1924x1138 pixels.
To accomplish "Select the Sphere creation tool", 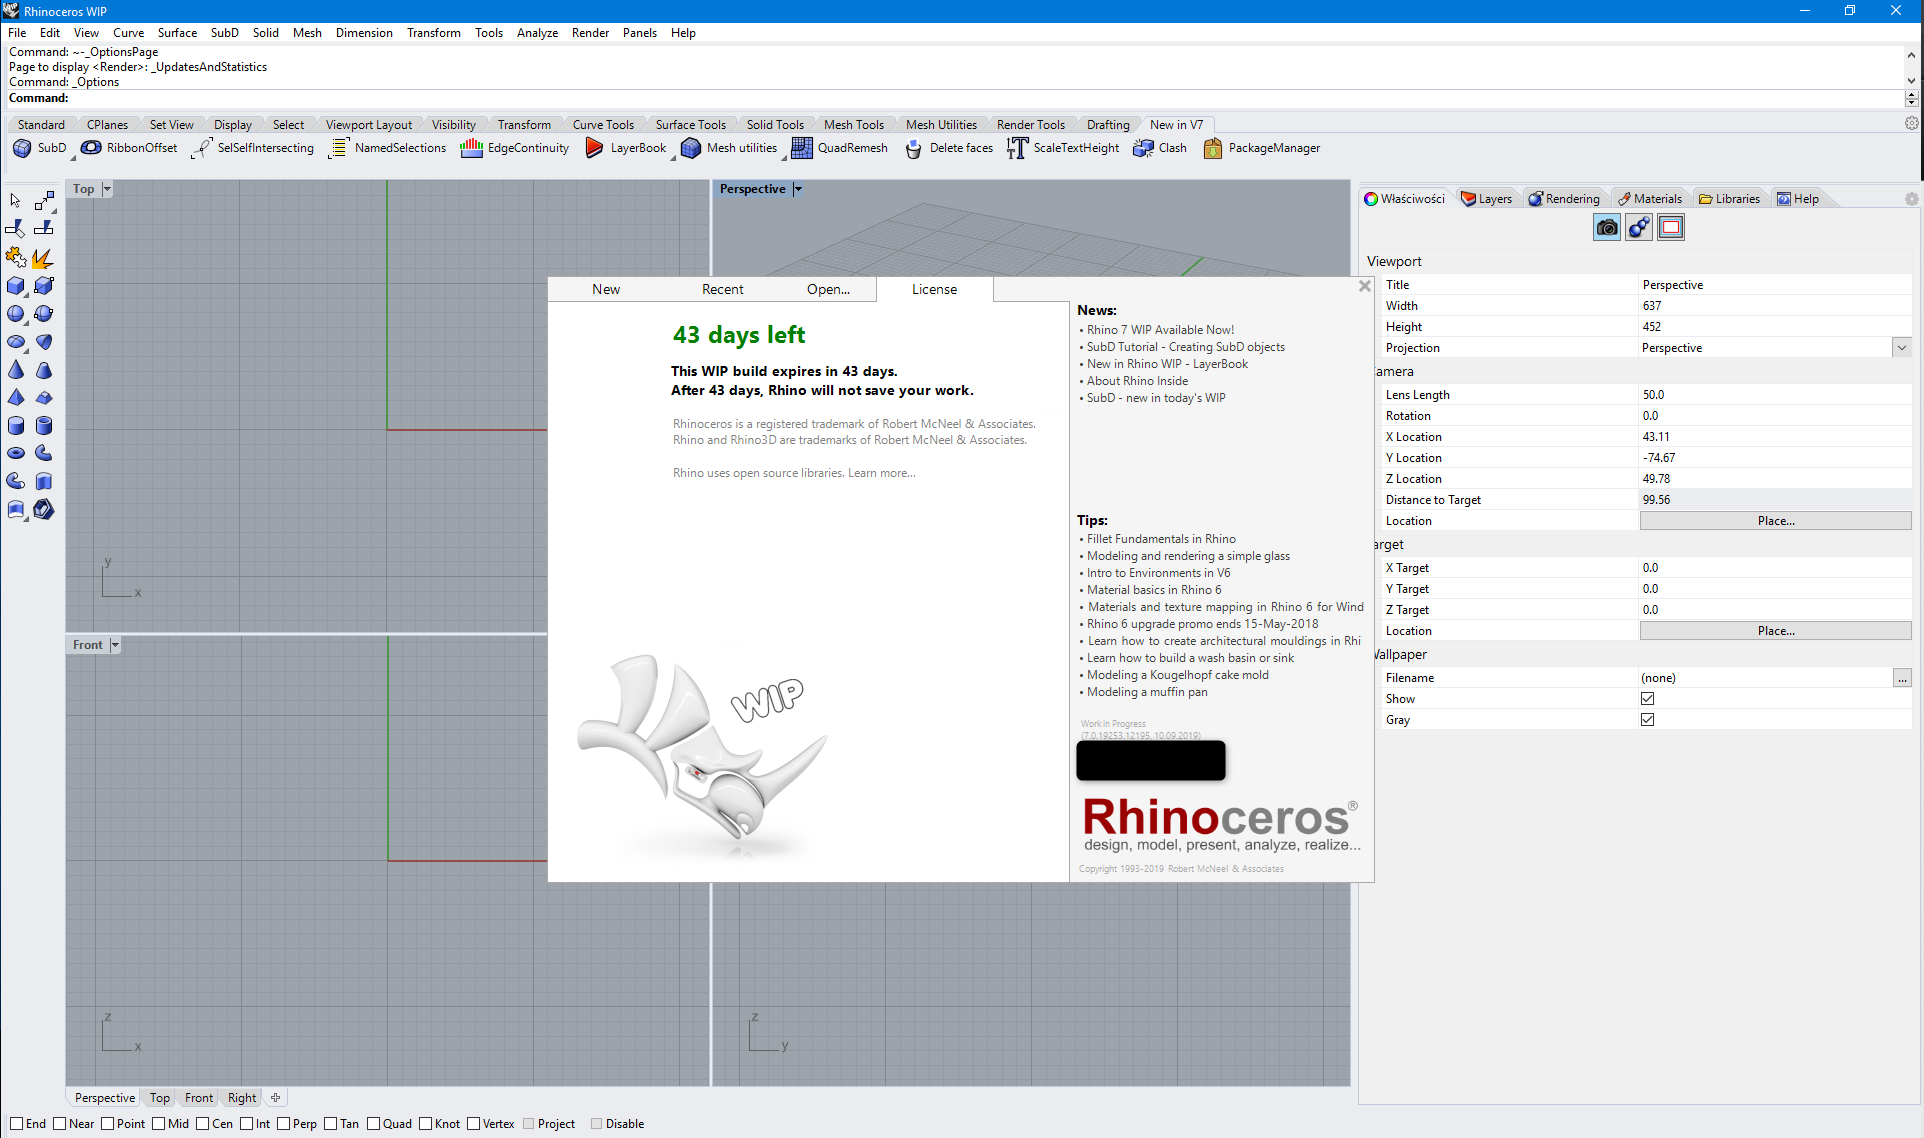I will [x=15, y=313].
